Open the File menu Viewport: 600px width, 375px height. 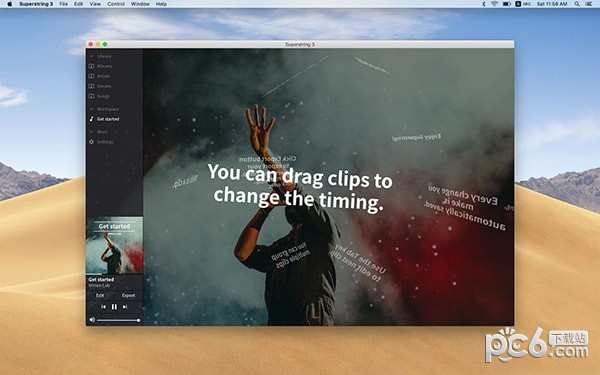(64, 4)
